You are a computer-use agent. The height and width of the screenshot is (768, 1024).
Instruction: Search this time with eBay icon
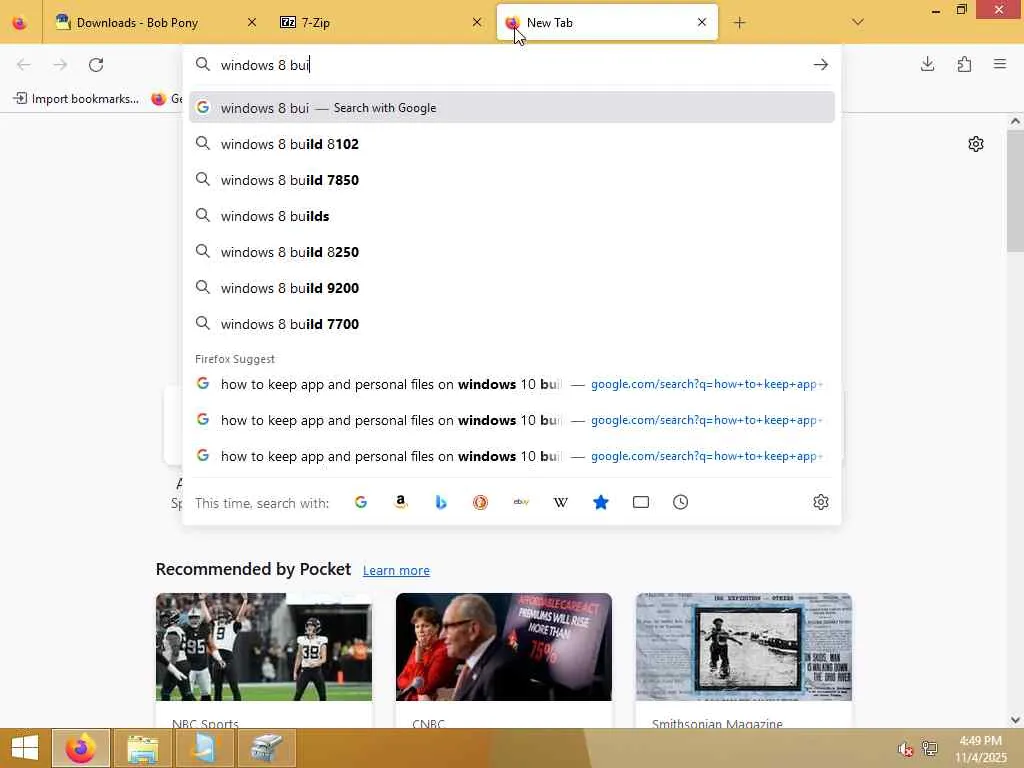[x=521, y=502]
